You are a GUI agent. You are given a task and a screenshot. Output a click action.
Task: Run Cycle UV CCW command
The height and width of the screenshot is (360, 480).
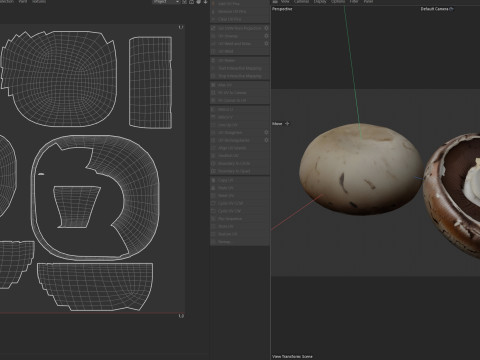click(x=240, y=203)
